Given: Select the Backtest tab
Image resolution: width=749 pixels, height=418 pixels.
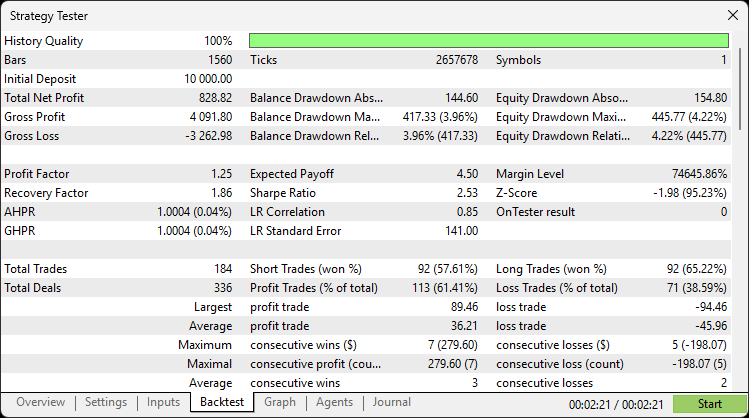Looking at the screenshot, I should point(220,402).
